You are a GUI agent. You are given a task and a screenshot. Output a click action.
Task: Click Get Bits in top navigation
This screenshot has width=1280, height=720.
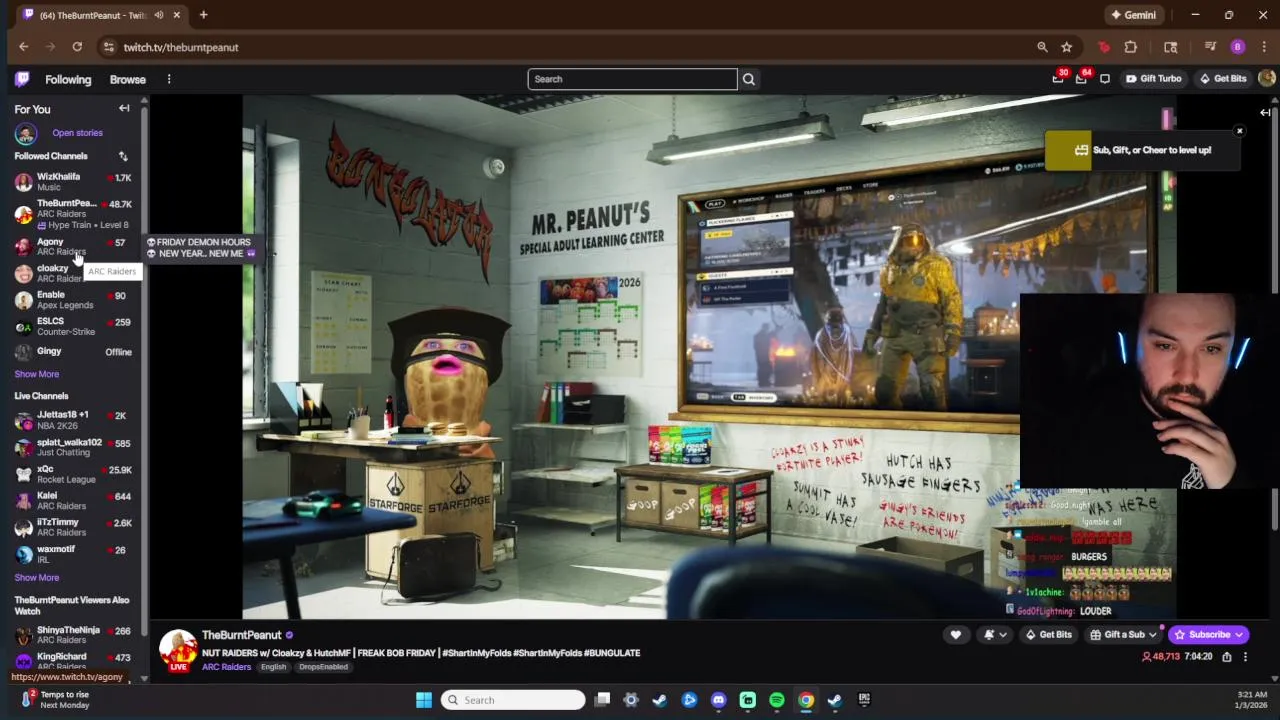pyautogui.click(x=1223, y=79)
